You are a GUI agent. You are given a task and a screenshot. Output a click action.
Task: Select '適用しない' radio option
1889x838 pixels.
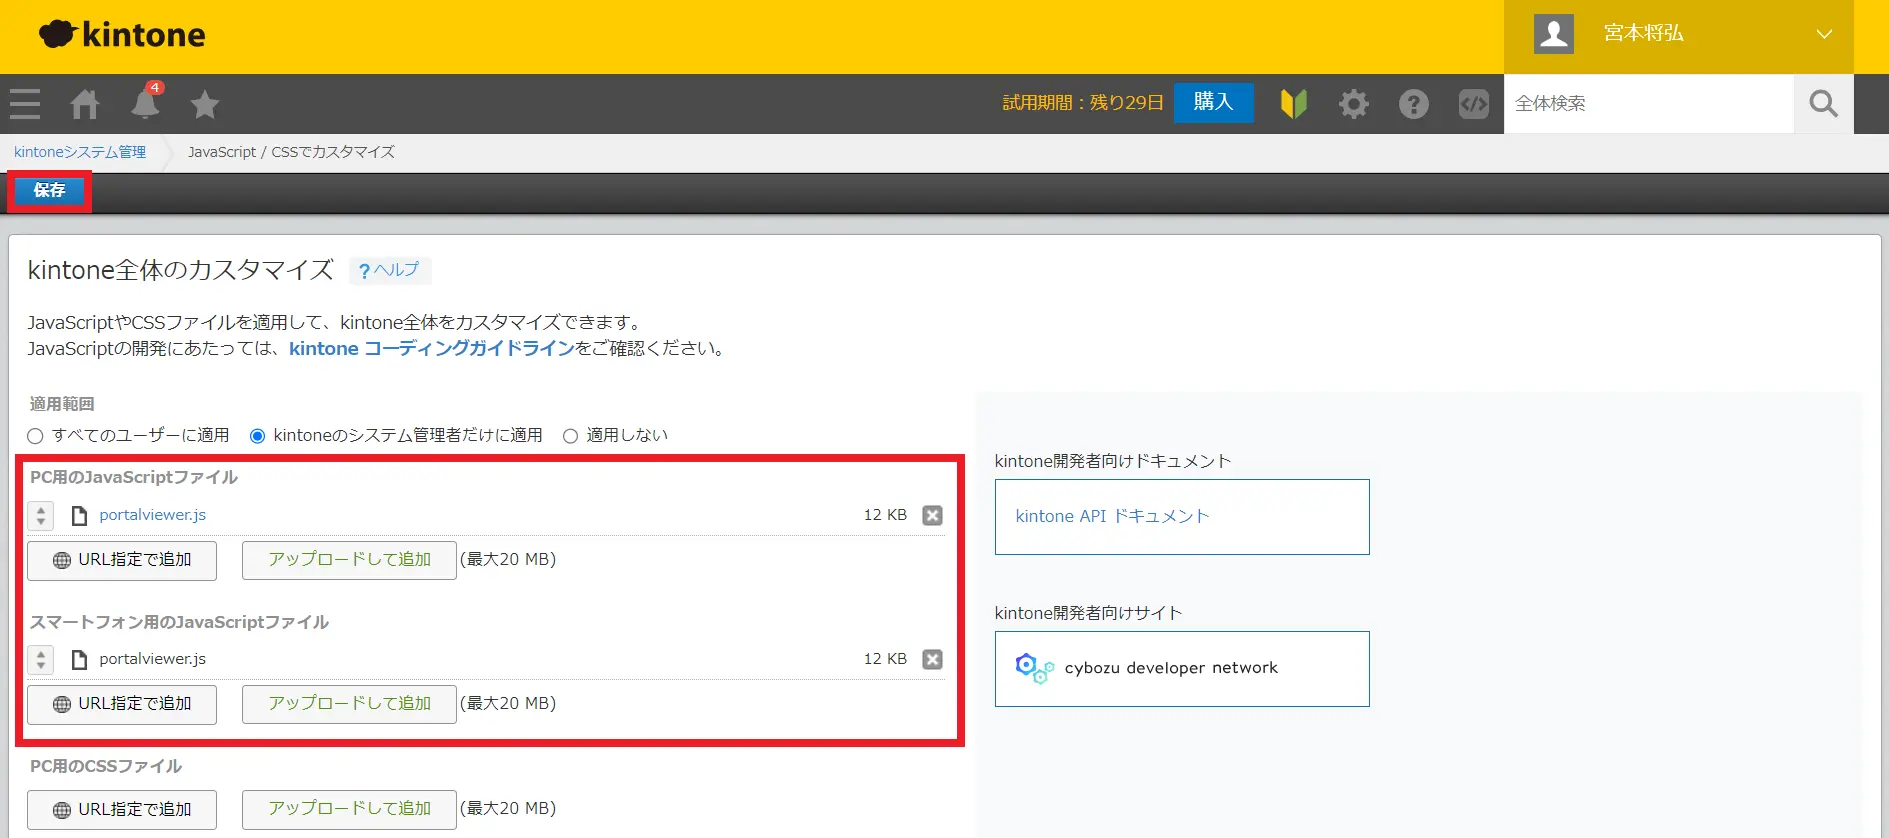pyautogui.click(x=570, y=436)
